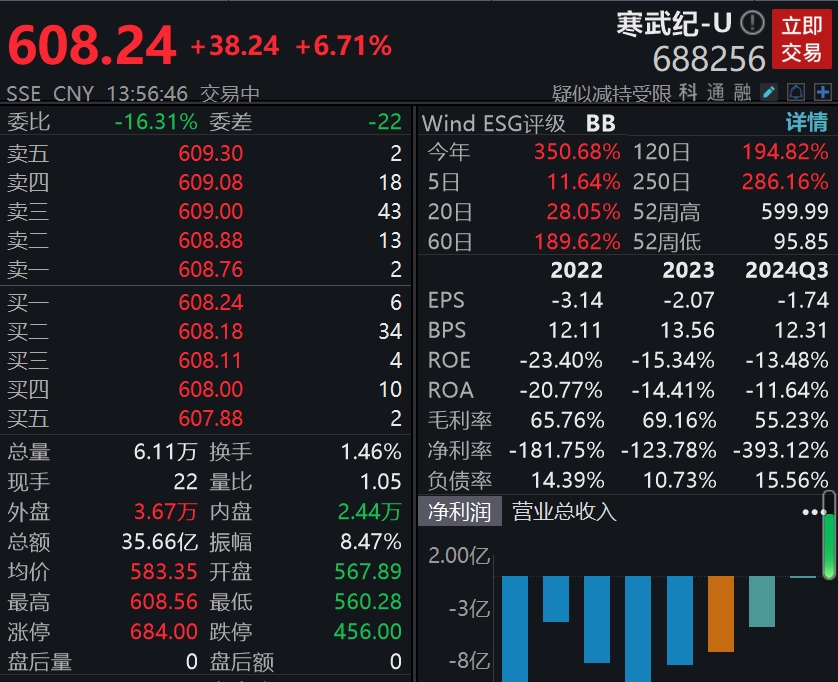Image resolution: width=838 pixels, height=682 pixels.
Task: Click the 2022 column header
Action: [x=577, y=270]
